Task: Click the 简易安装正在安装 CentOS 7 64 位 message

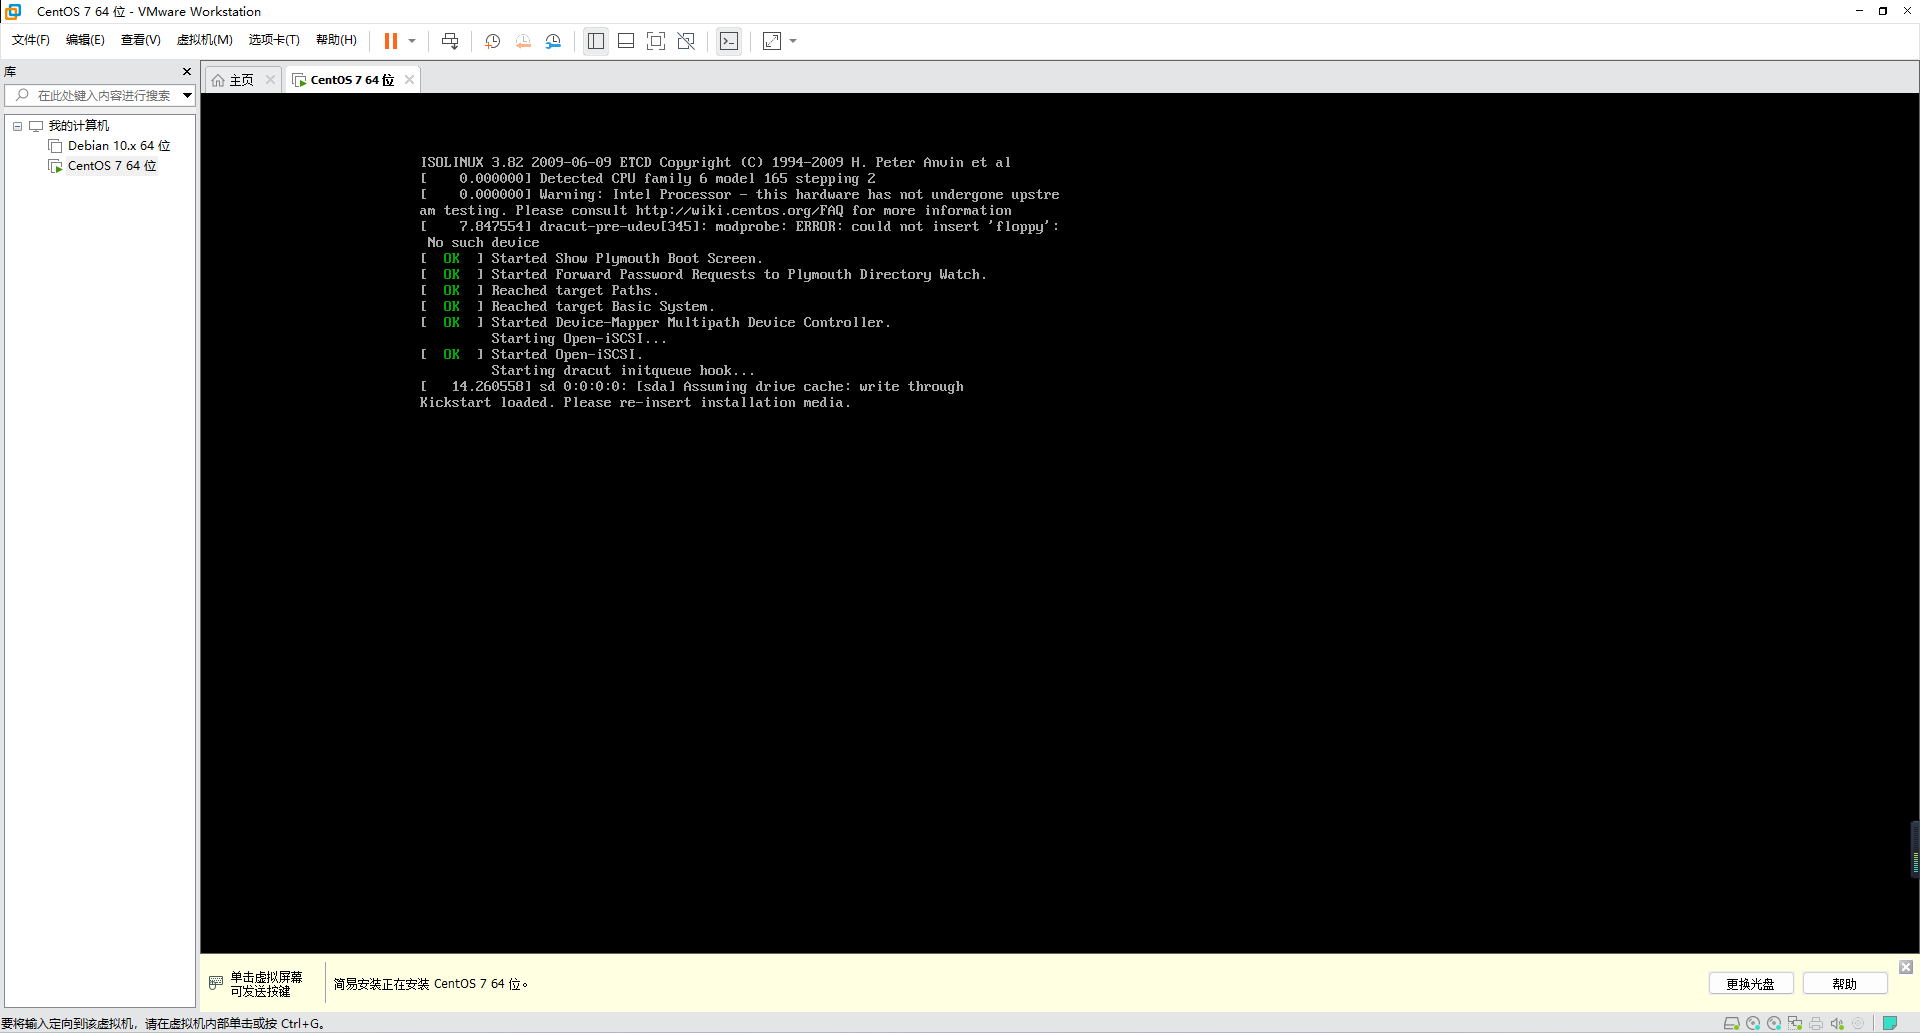Action: tap(430, 984)
